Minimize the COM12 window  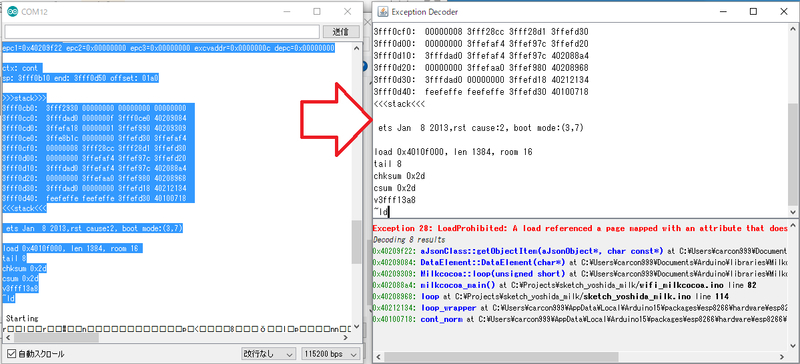(x=286, y=11)
